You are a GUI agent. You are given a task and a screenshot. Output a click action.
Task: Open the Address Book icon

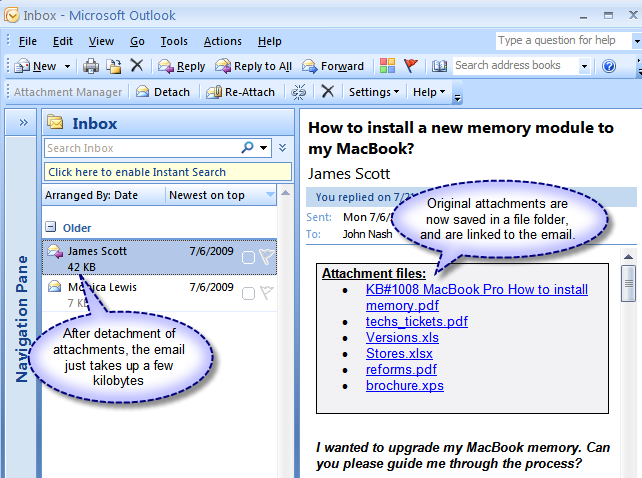pyautogui.click(x=439, y=66)
